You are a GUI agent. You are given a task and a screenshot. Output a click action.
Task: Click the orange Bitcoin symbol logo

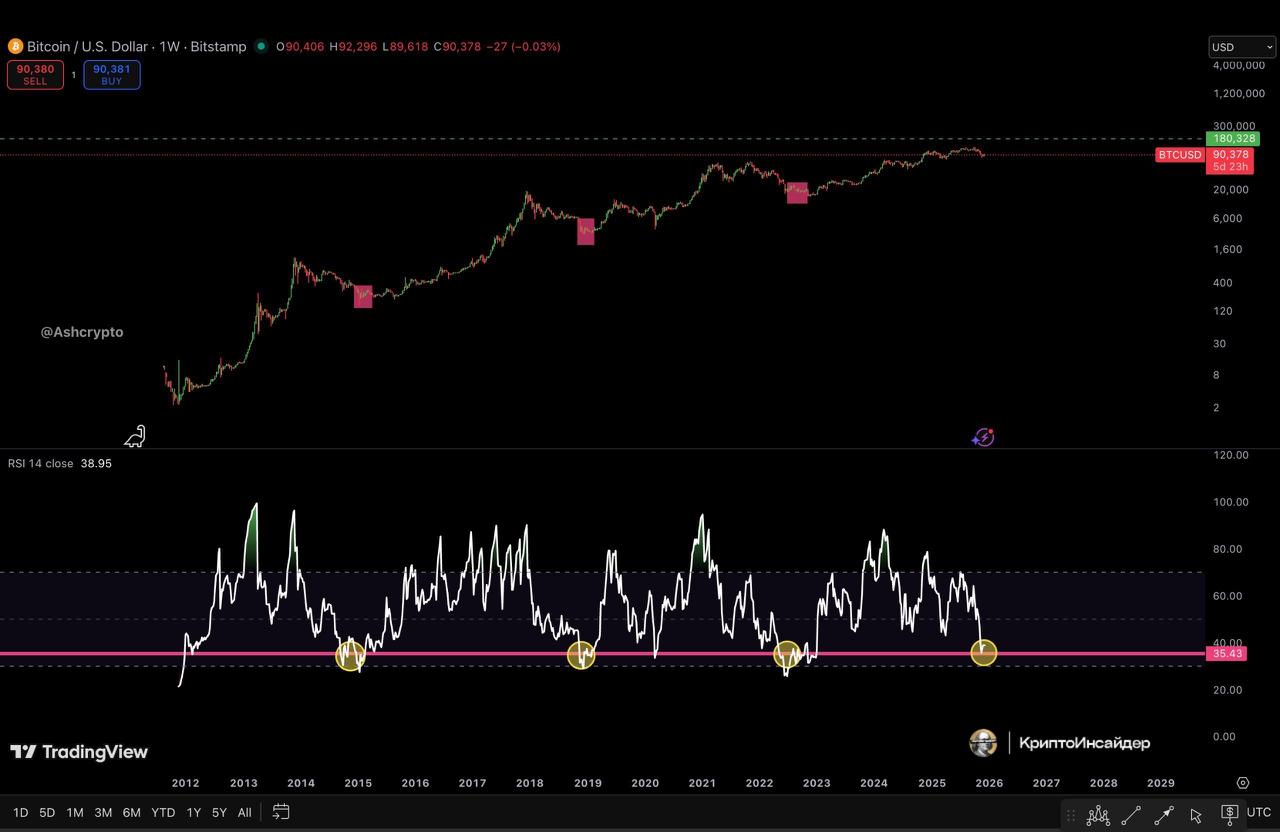click(15, 46)
